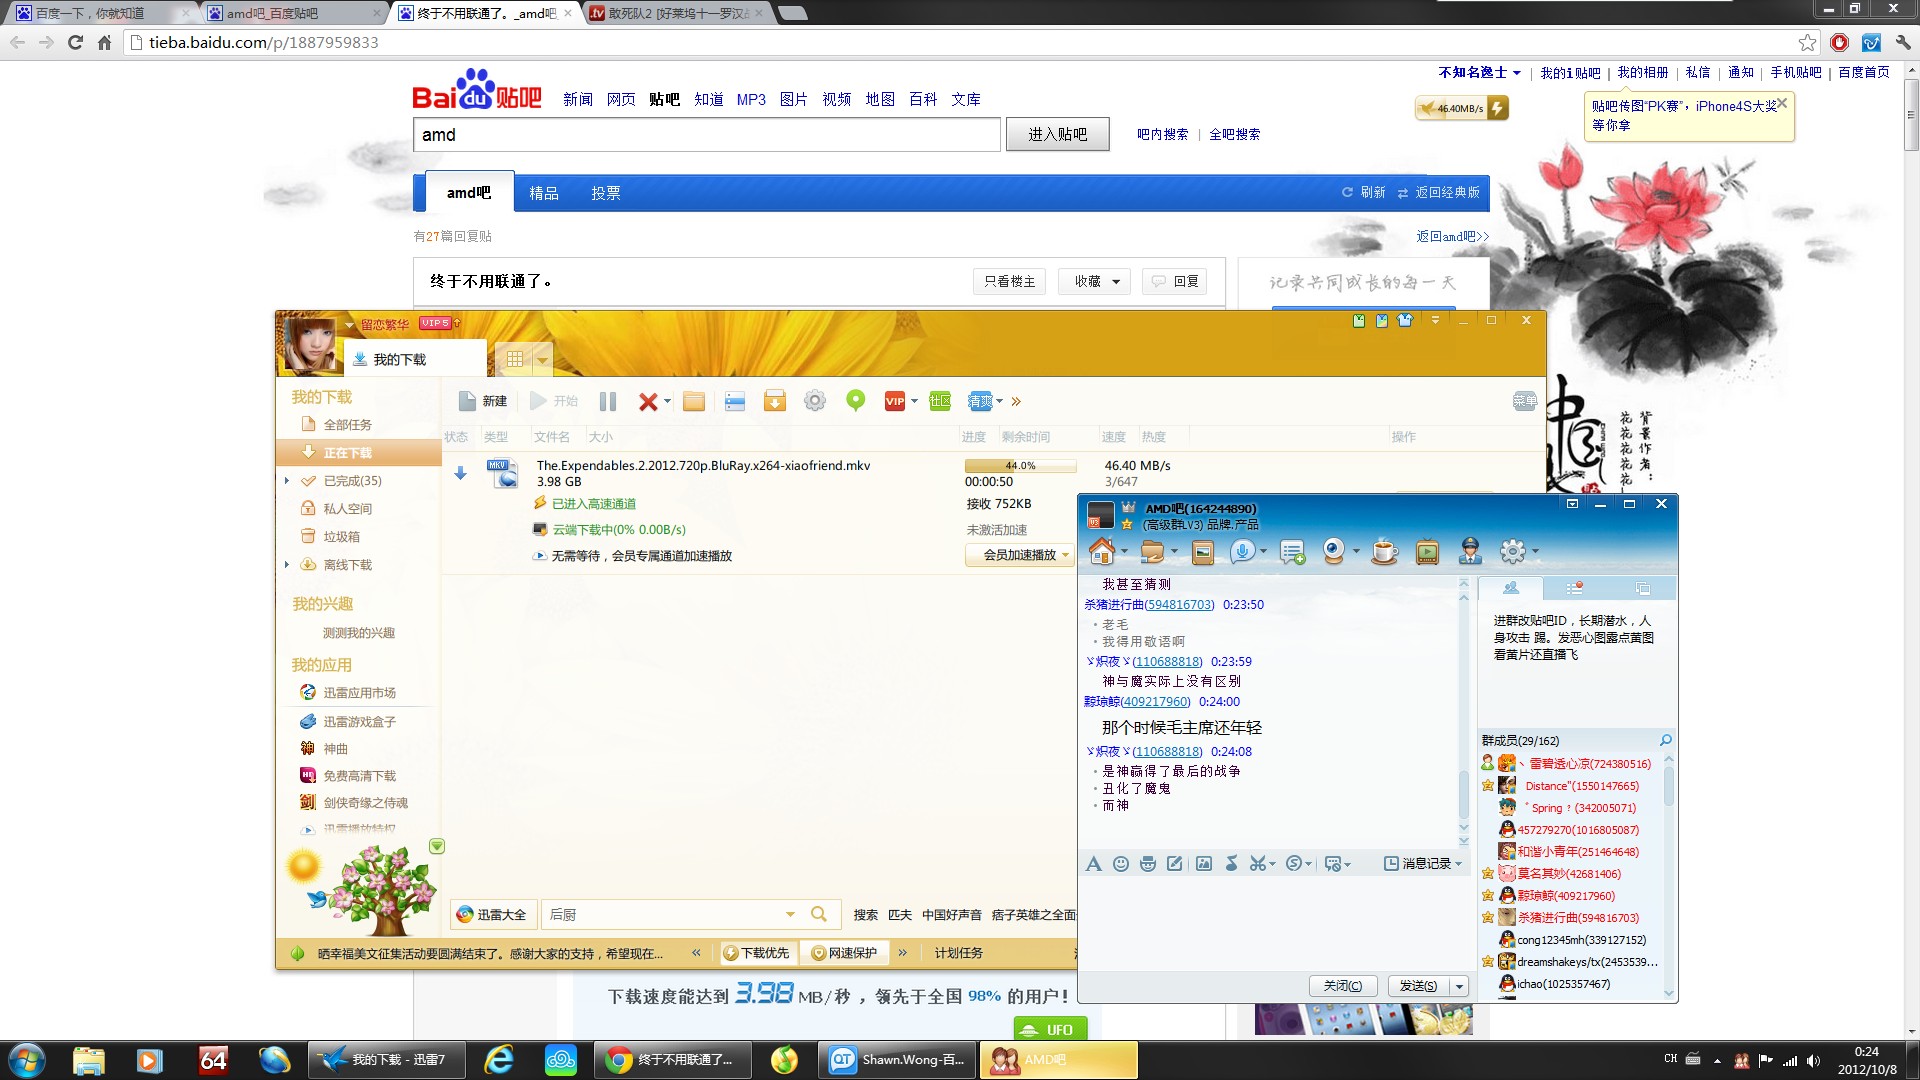The image size is (1920, 1080).
Task: Expand the delete options arrow beside red X
Action: click(x=667, y=402)
